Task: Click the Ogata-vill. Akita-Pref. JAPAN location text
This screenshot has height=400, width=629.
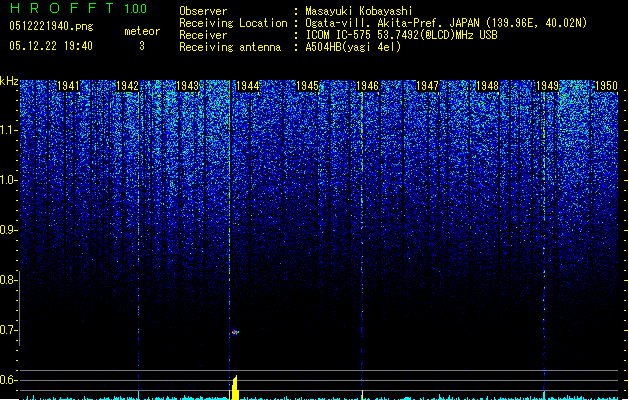Action: click(446, 23)
